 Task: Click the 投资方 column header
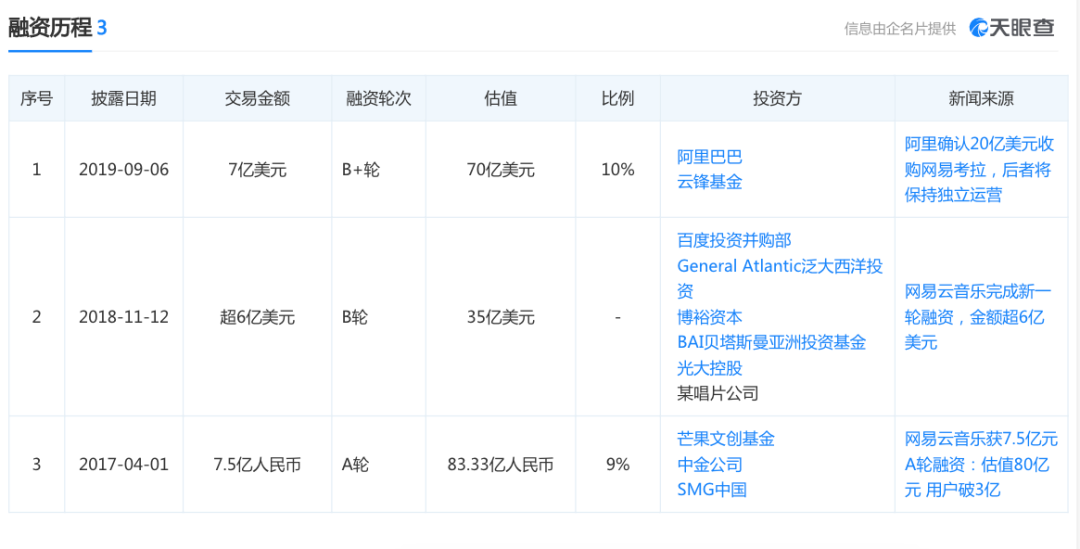[x=777, y=99]
